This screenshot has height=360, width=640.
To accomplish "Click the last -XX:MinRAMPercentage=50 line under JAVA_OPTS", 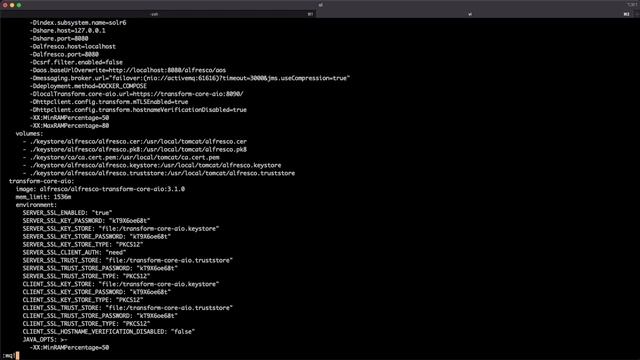I will pos(69,347).
